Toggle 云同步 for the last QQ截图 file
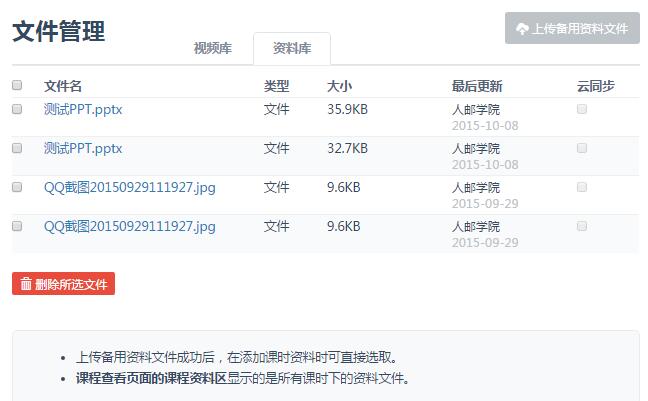Screen dimensions: 648x401 pyautogui.click(x=582, y=226)
